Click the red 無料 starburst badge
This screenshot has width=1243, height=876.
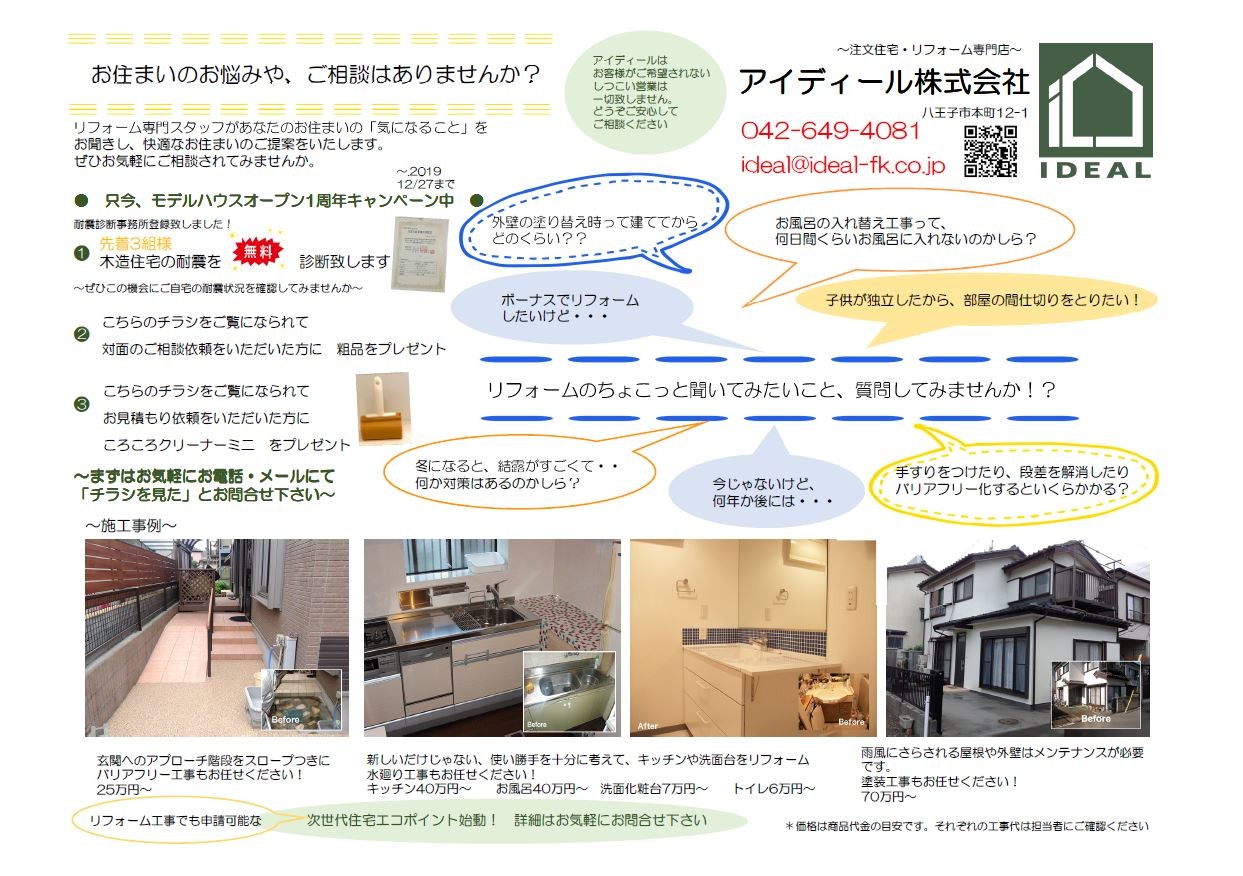pyautogui.click(x=257, y=254)
